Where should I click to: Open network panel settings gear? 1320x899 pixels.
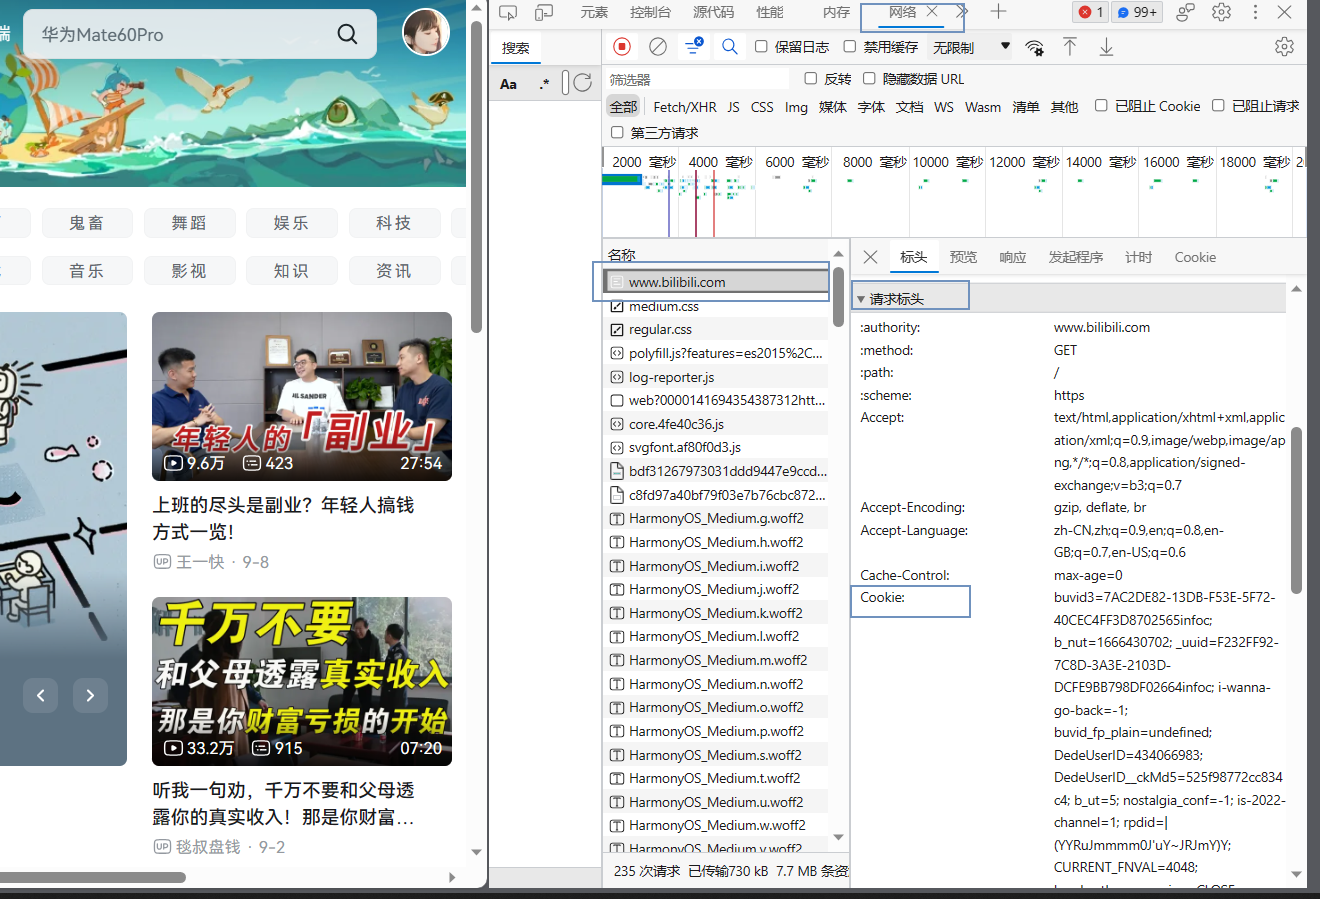(1284, 47)
